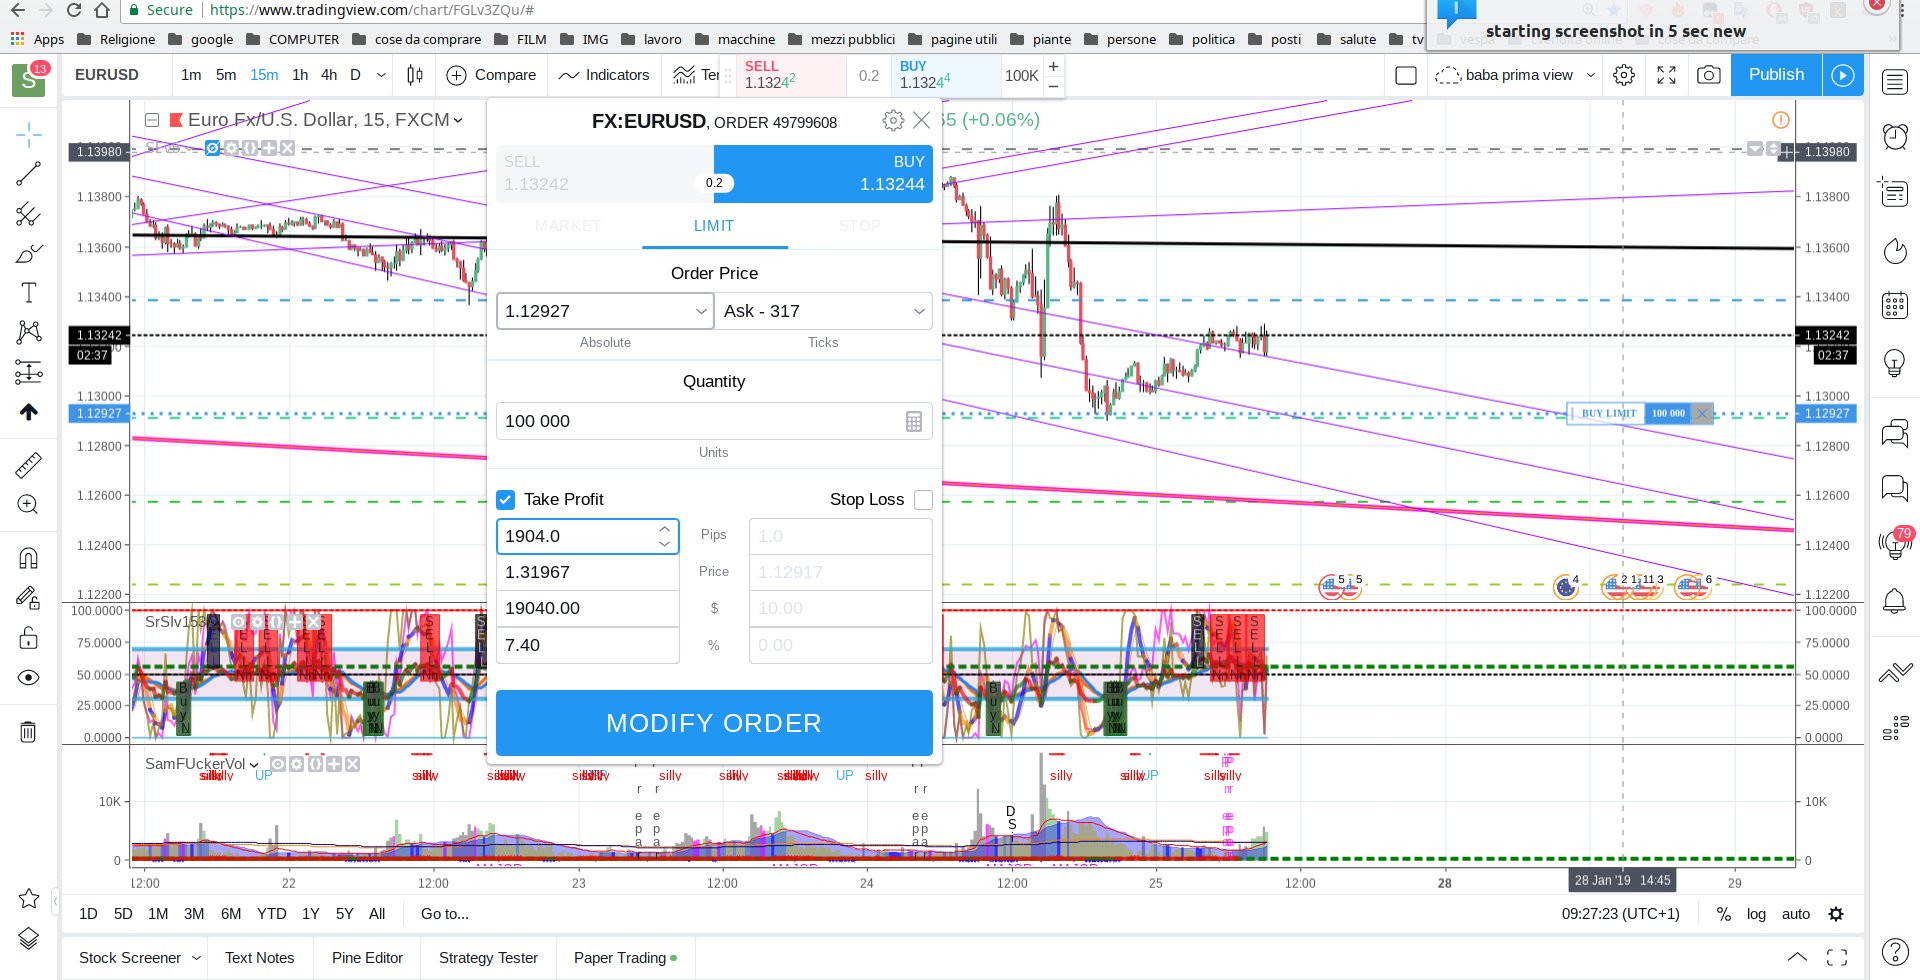Screen dimensions: 1920x980
Task: Expand the chart symbol title dropdown
Action: 458,120
